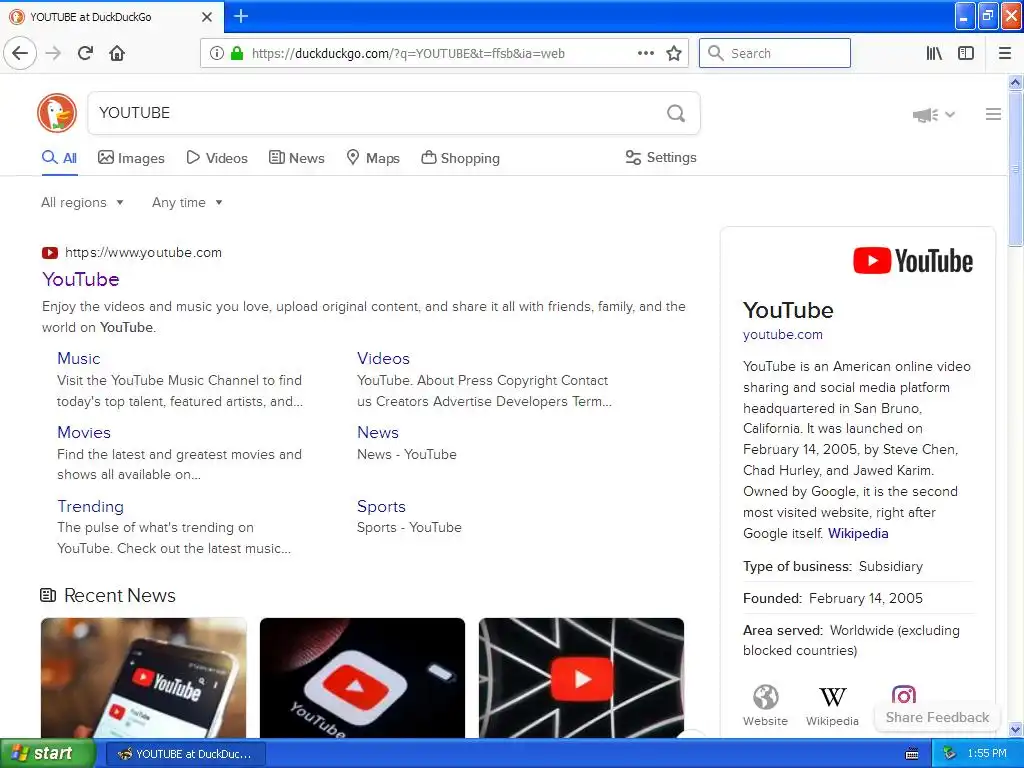
Task: Click scrollbar down arrow
Action: point(1015,729)
